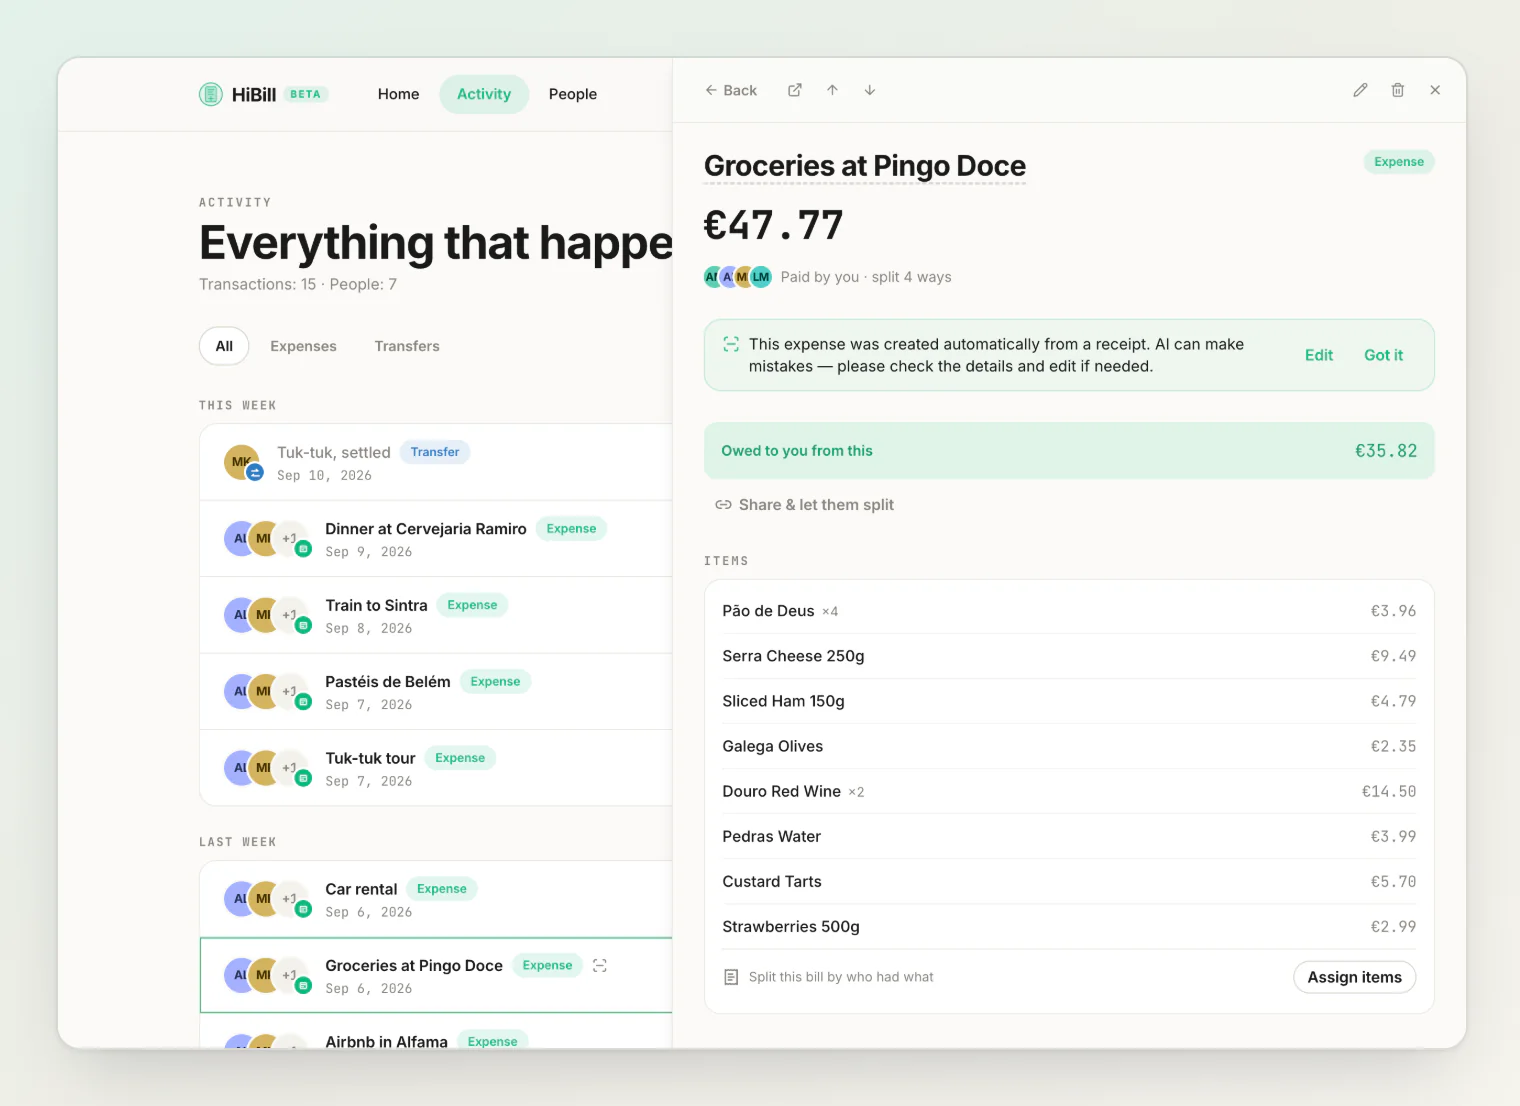Click Edit in the receipt notice banner
This screenshot has width=1520, height=1106.
(x=1319, y=355)
